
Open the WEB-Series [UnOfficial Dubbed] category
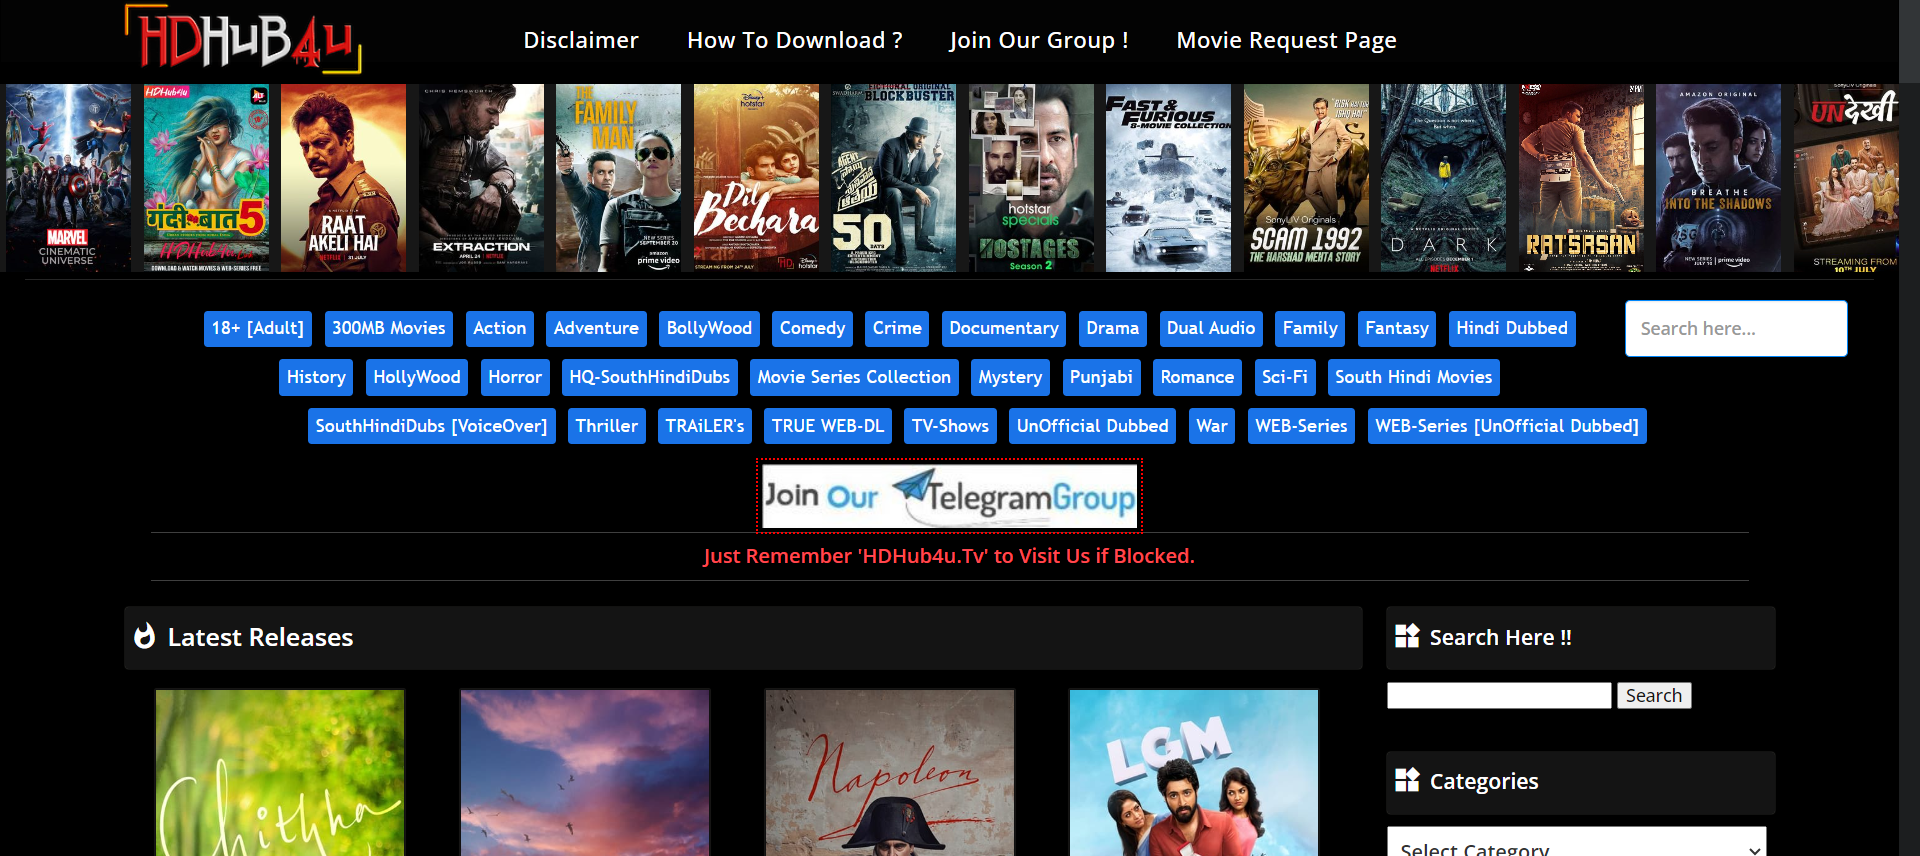coord(1506,427)
